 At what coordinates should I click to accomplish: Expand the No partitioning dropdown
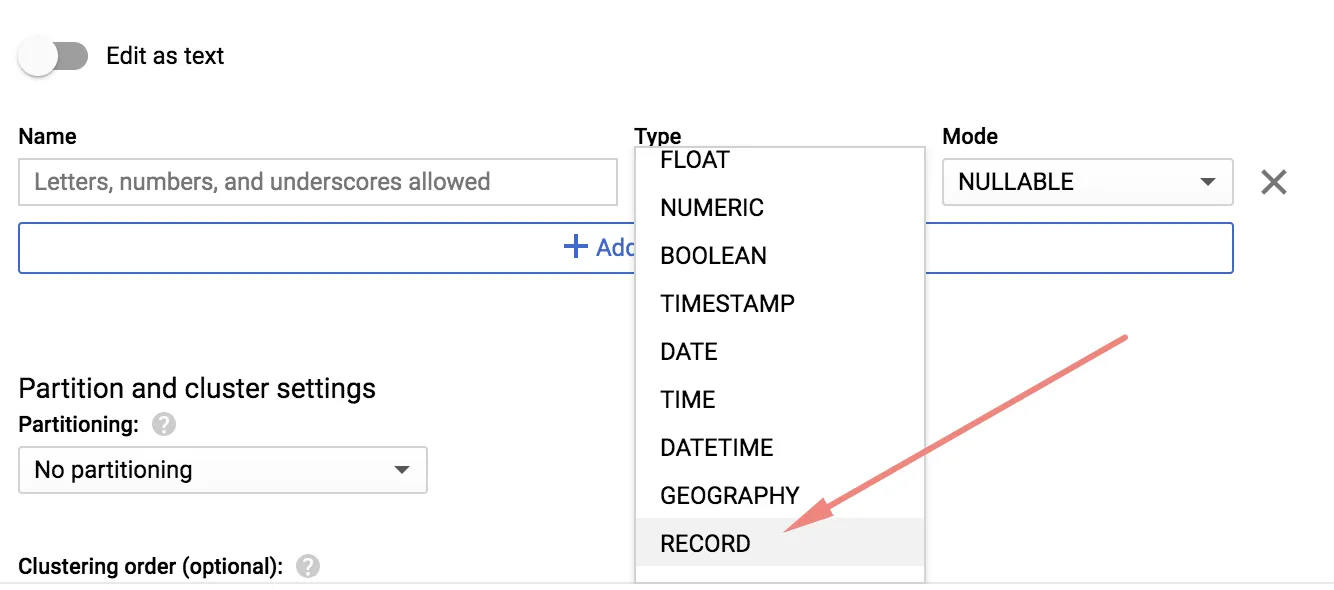(x=222, y=470)
